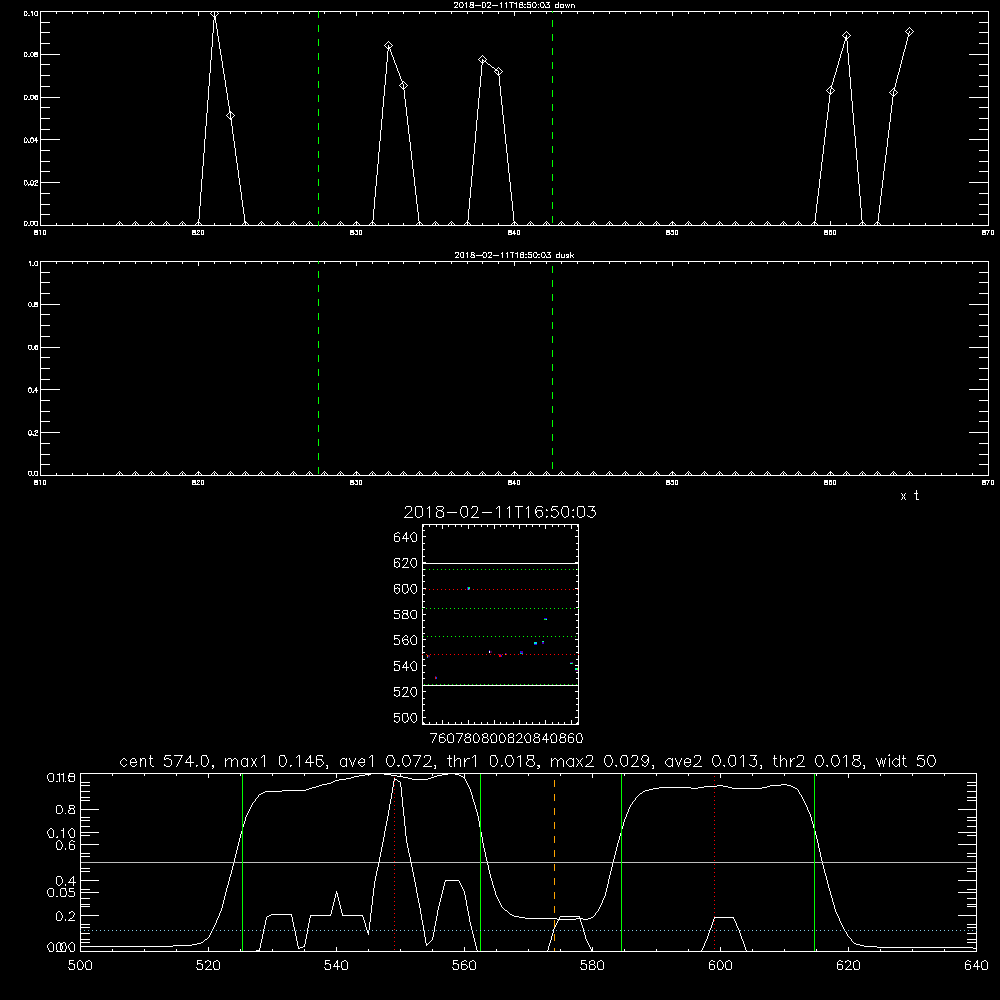Click the left green dashed line in dawn plot

pos(318,118)
